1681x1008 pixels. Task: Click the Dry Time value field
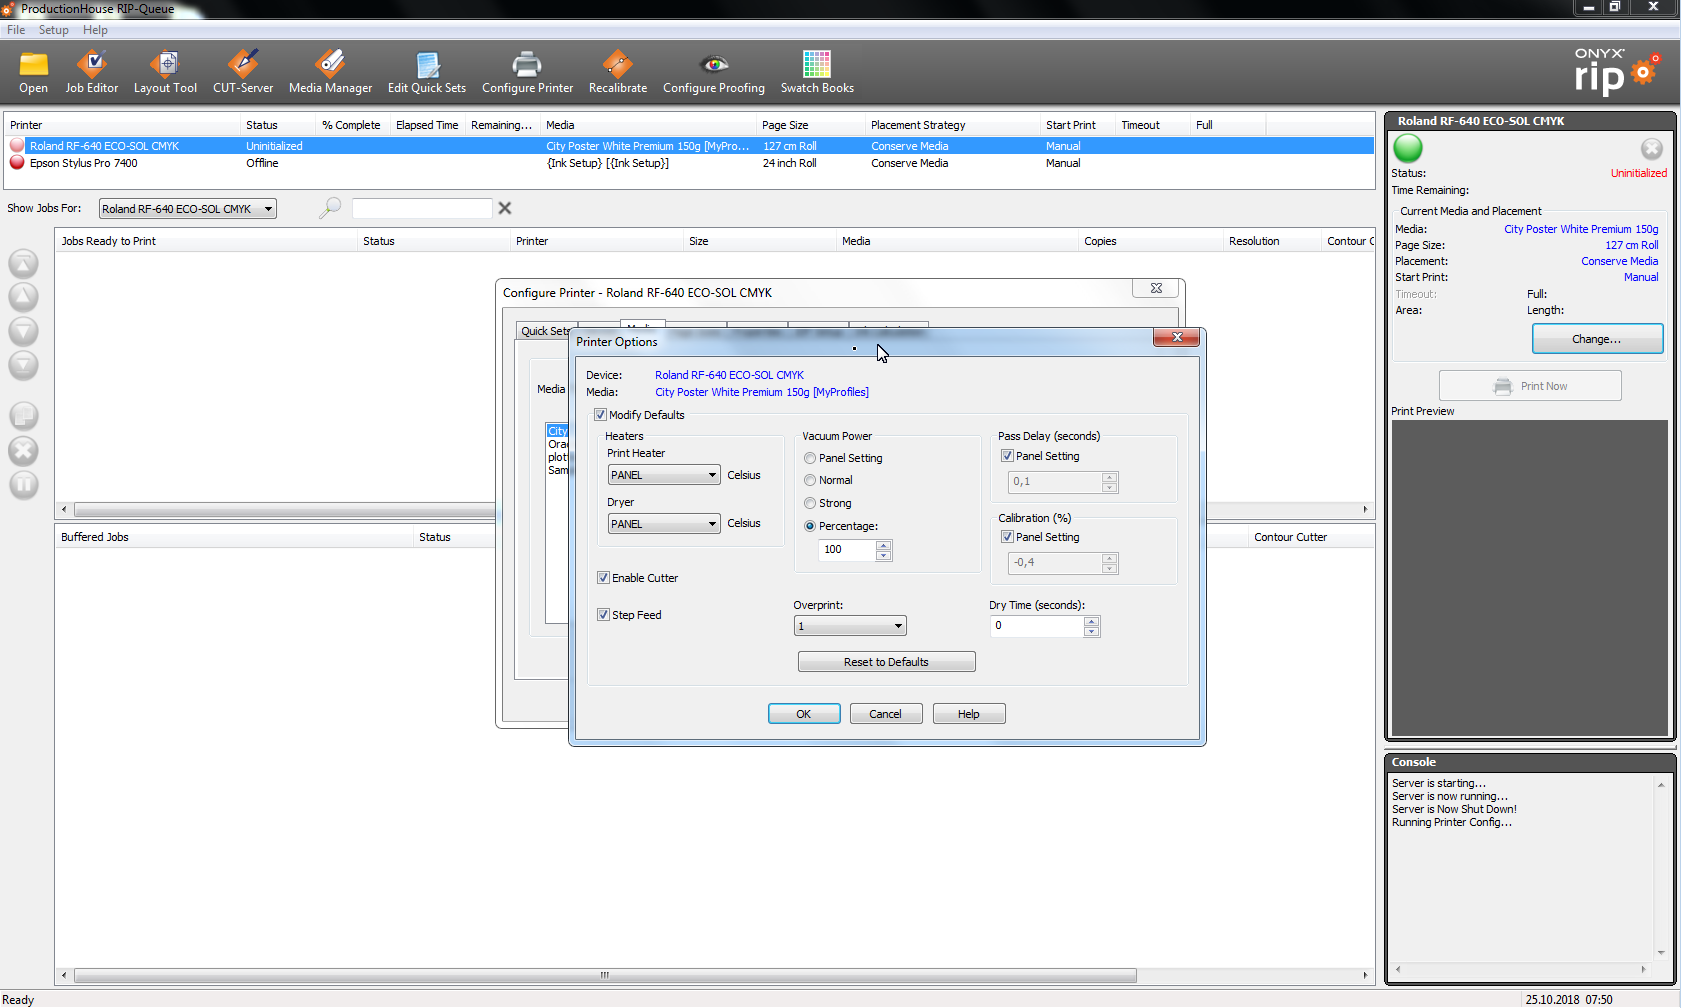pyautogui.click(x=1036, y=626)
